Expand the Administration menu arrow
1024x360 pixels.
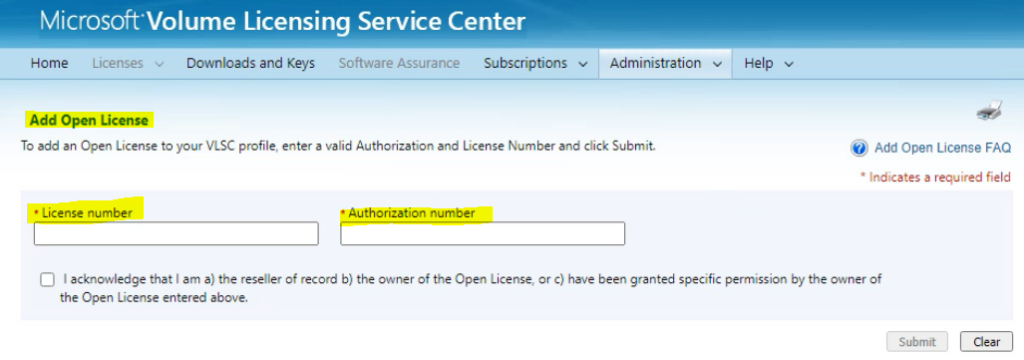tap(717, 64)
